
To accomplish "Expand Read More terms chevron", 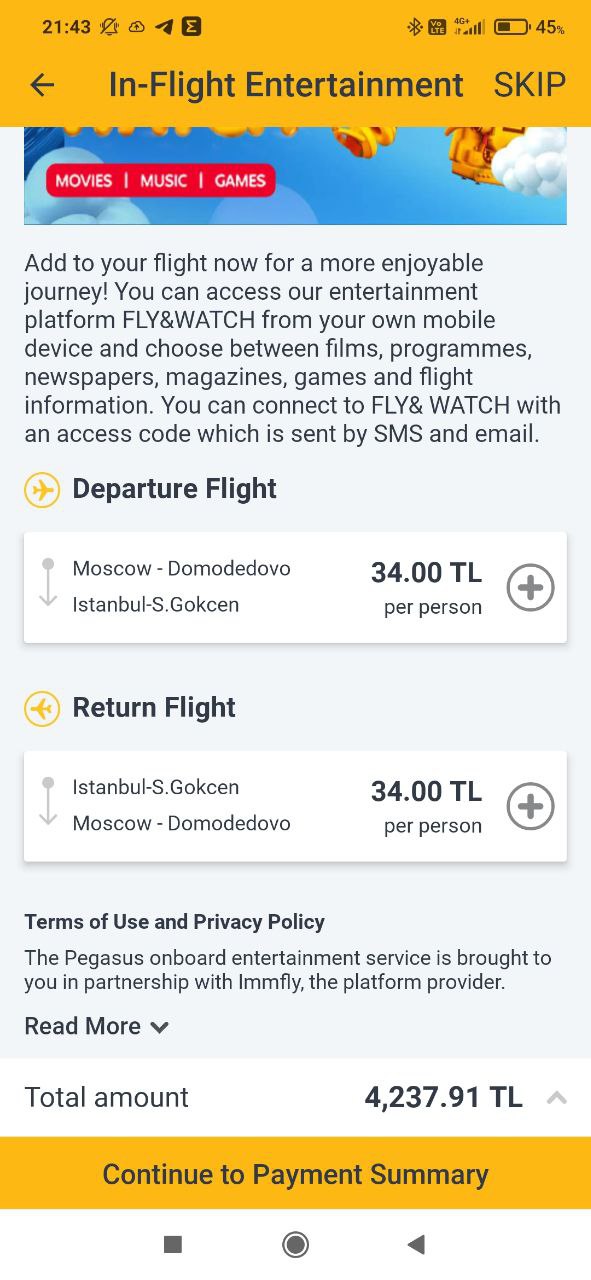I will tap(159, 1027).
